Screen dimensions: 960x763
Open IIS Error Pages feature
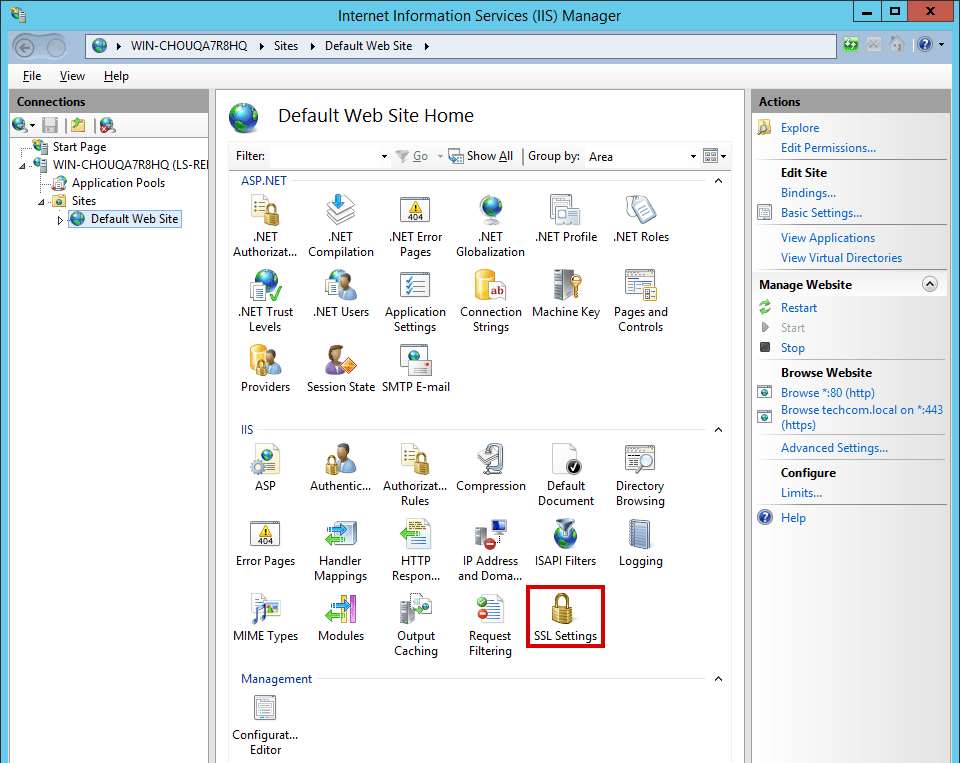(x=265, y=543)
